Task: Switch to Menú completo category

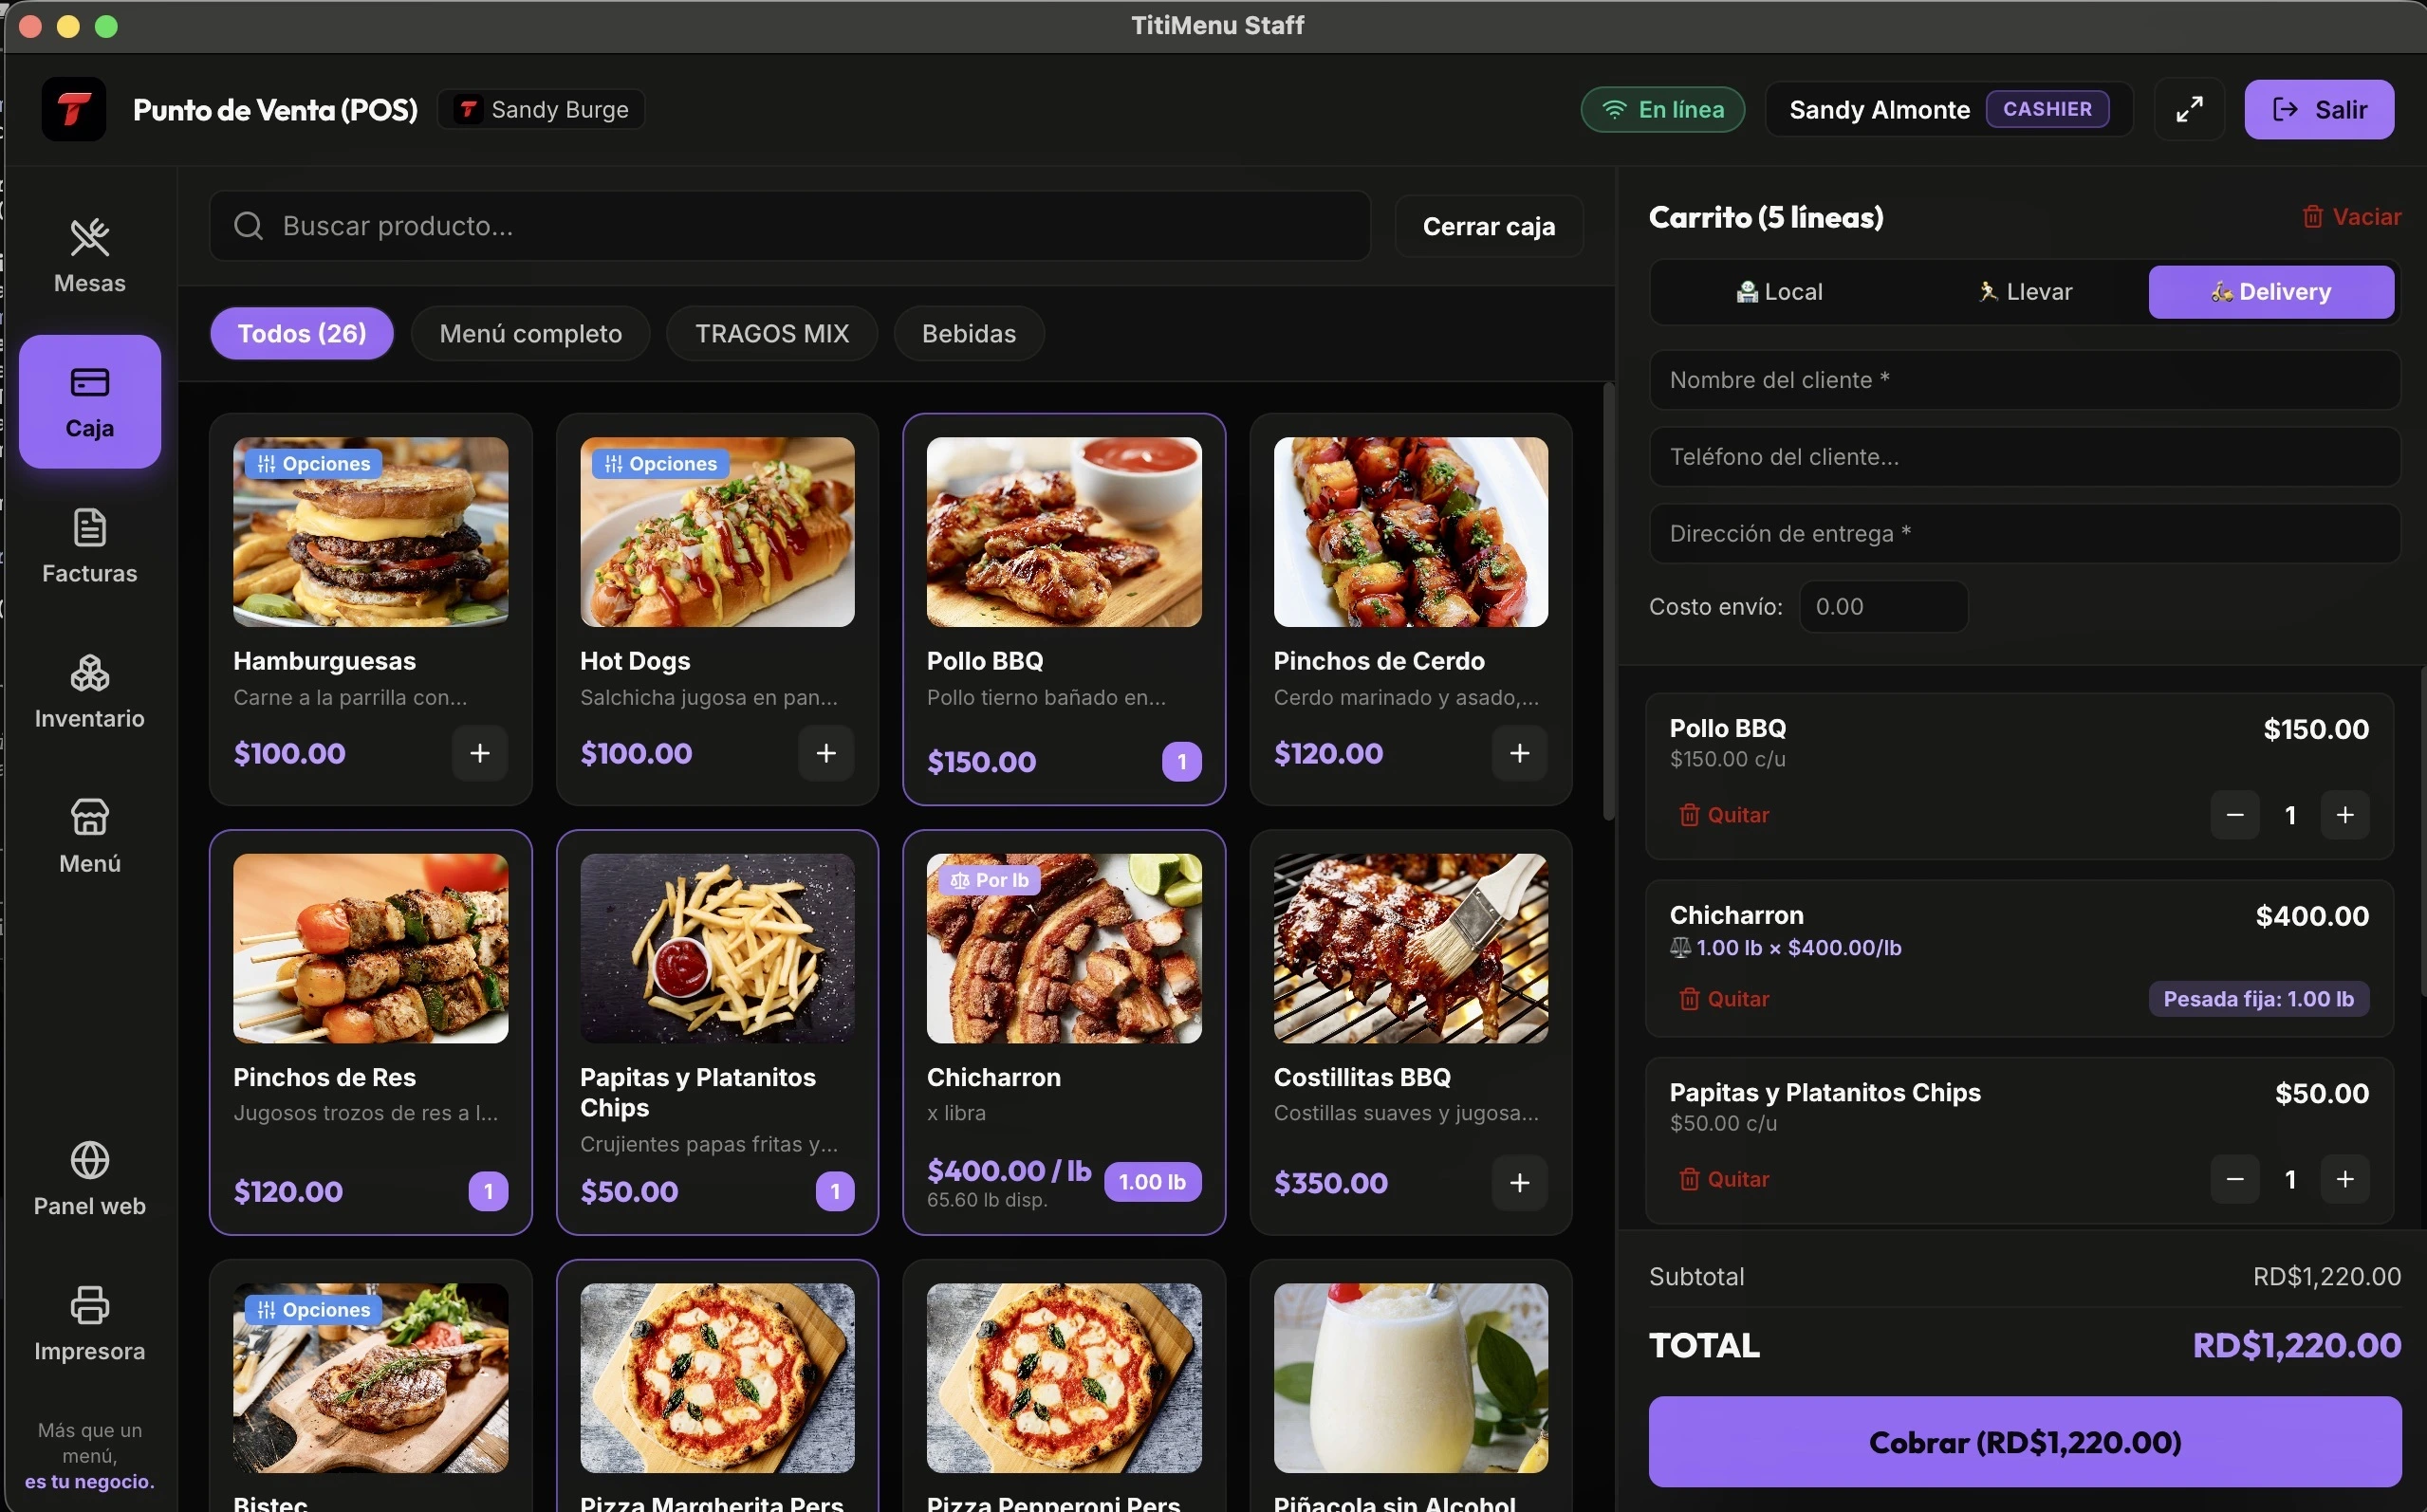Action: coord(530,333)
